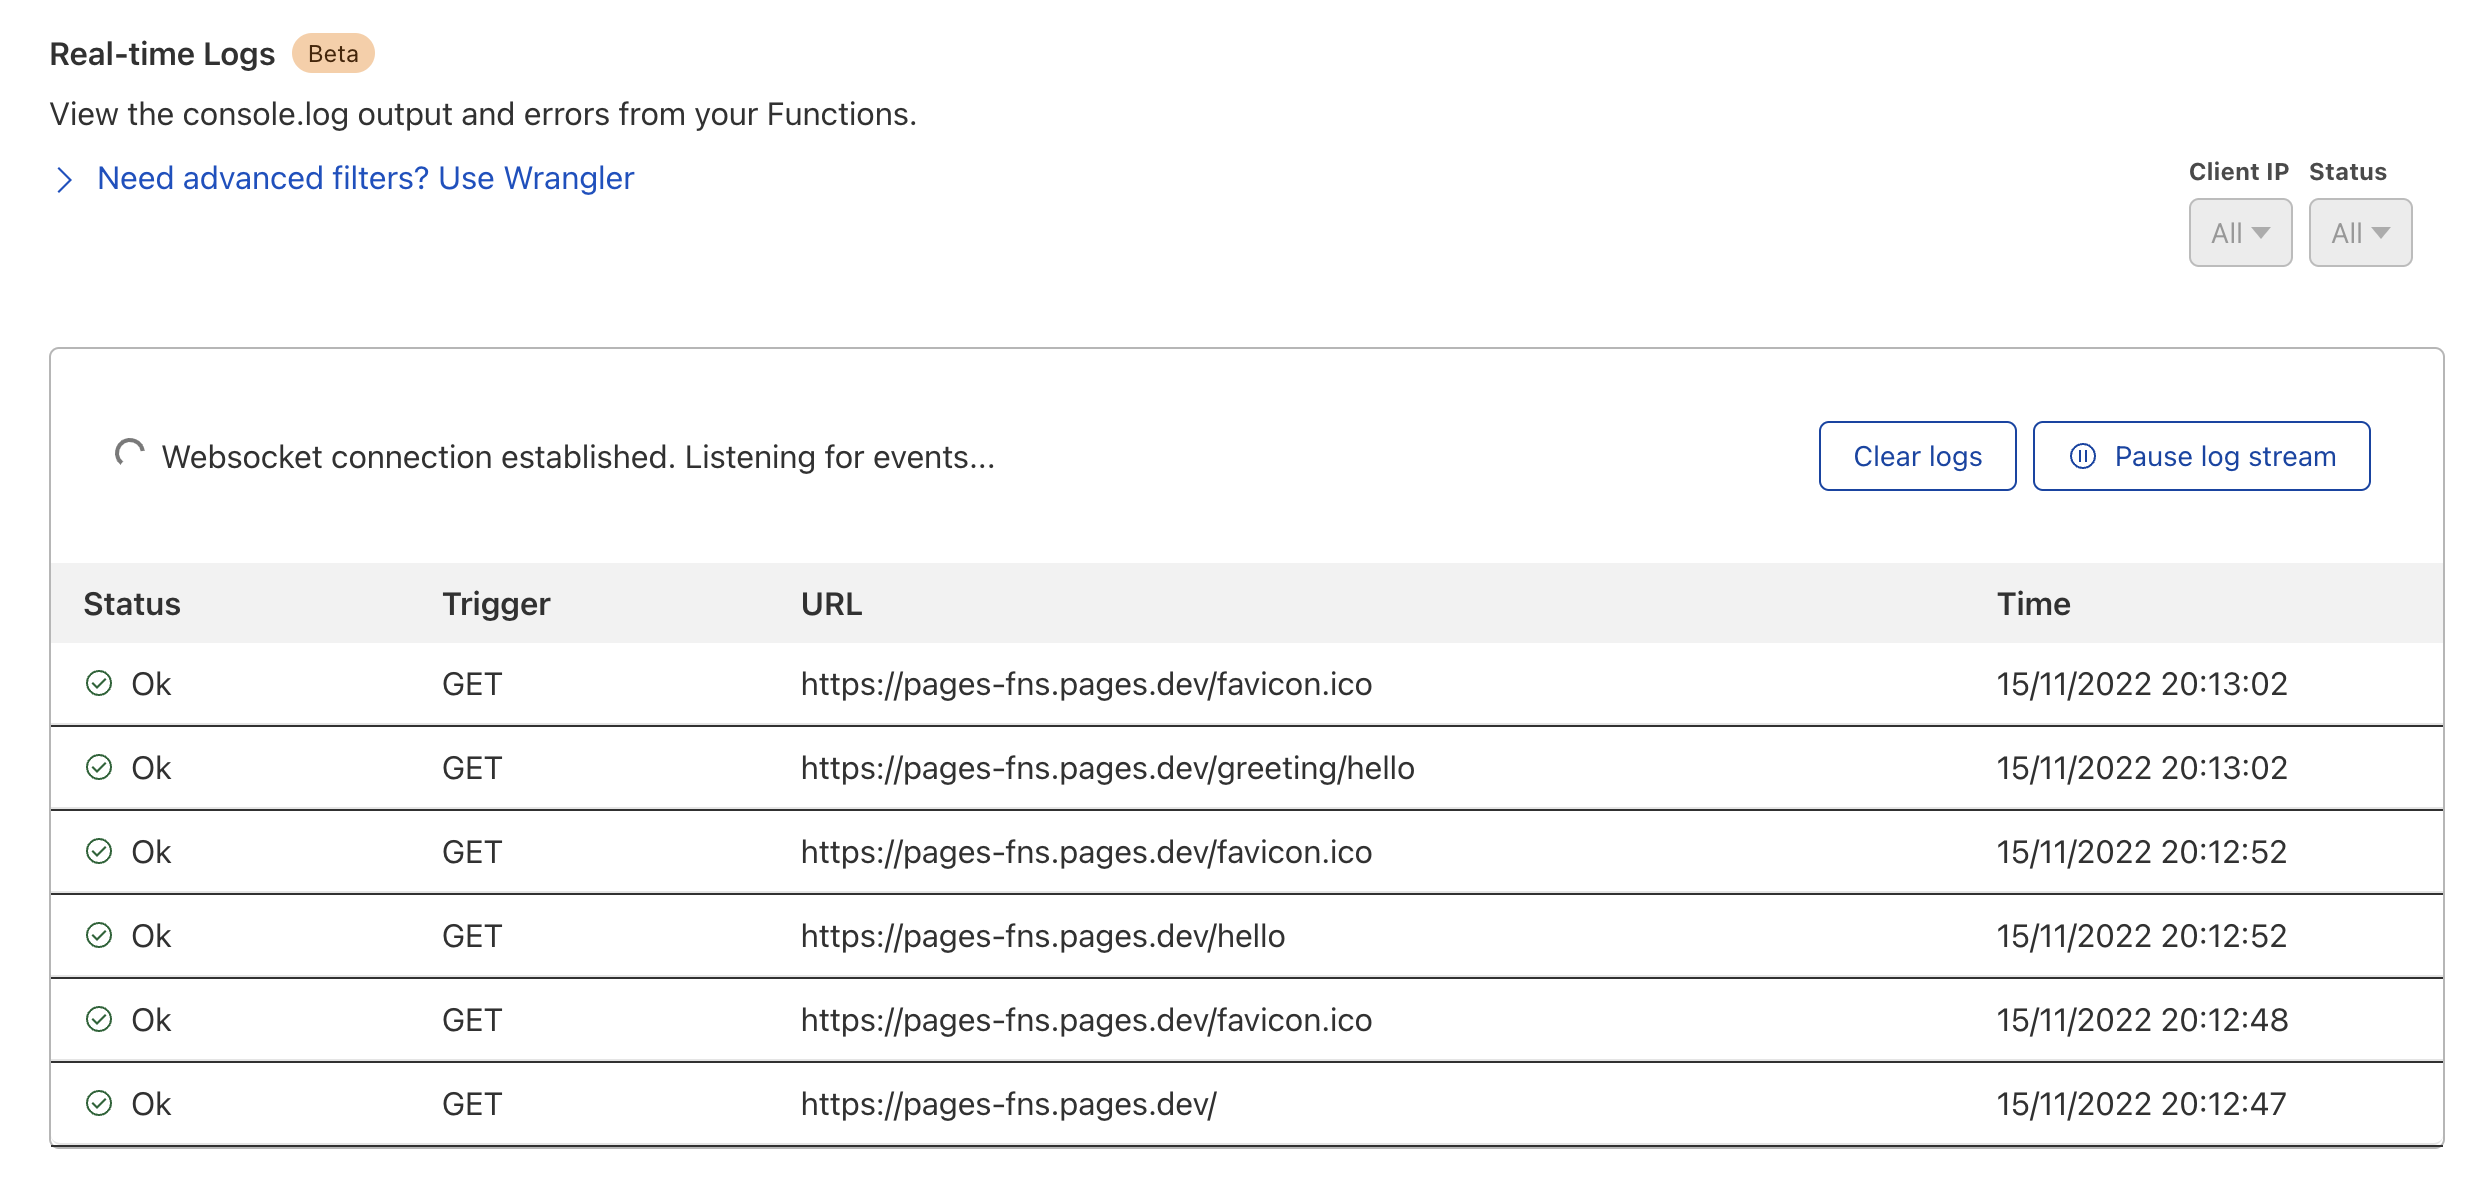Click the green Ok checkmark on the favicon.ico row

click(x=100, y=684)
